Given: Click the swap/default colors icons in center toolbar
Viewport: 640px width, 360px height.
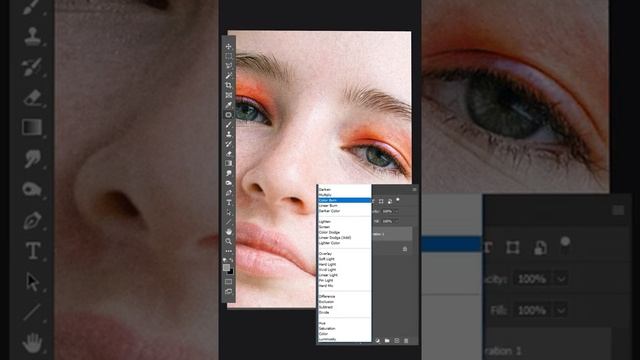Looking at the screenshot, I should pyautogui.click(x=229, y=260).
